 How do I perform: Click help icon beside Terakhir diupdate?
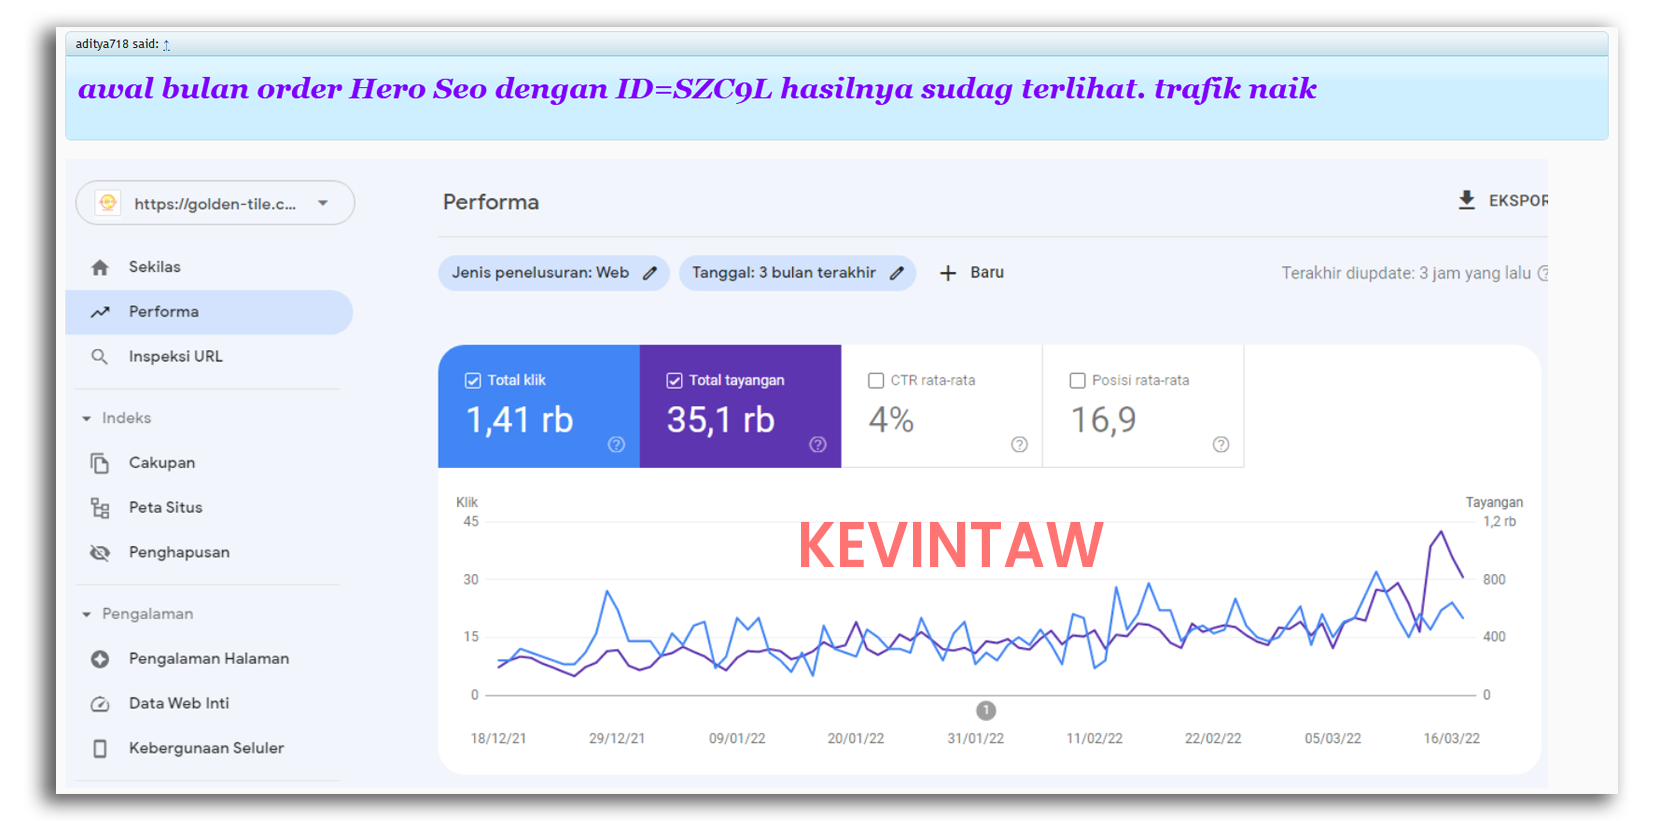[x=1543, y=273]
